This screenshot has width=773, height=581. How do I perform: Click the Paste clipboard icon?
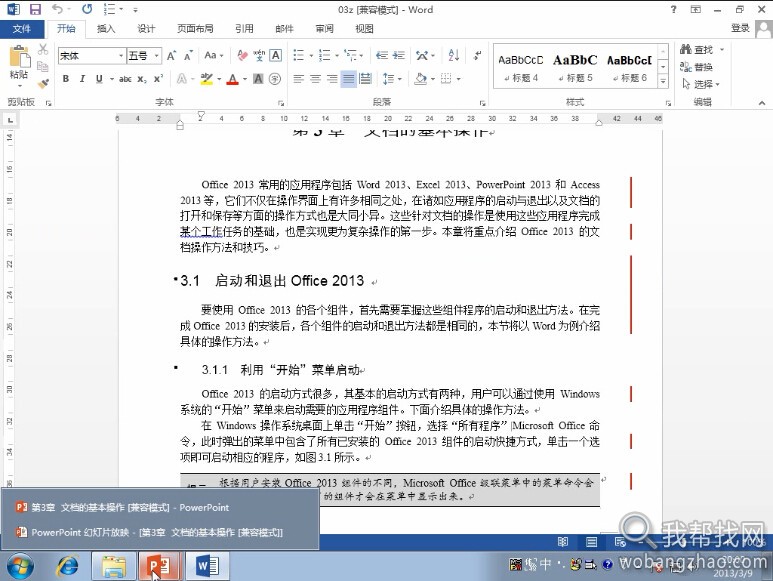19,56
